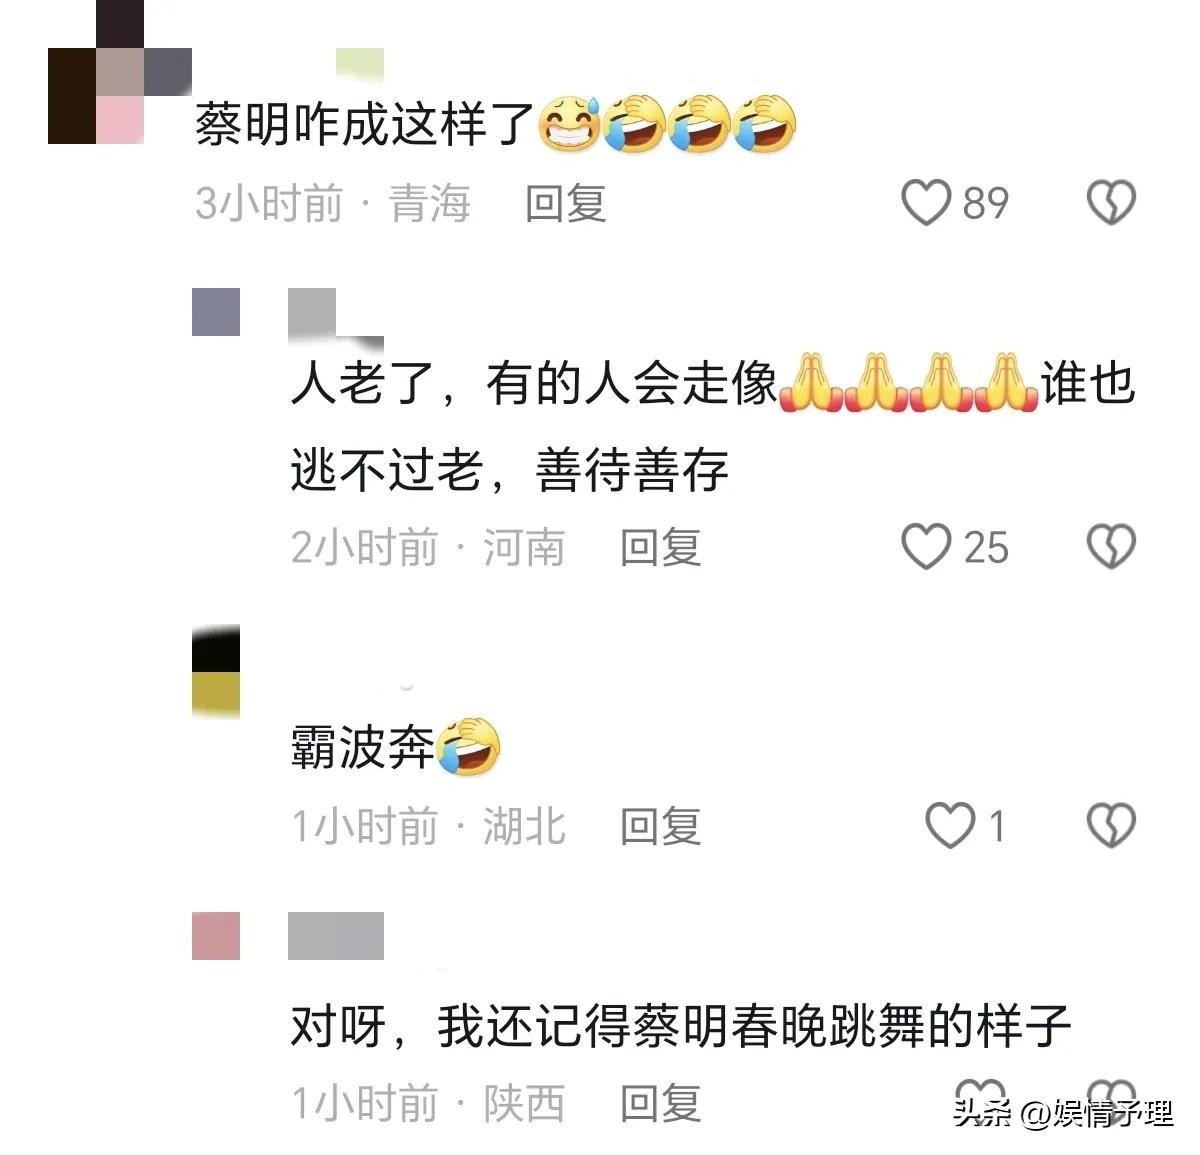Like the comment with 89 likes
1200x1155 pixels.
point(926,203)
